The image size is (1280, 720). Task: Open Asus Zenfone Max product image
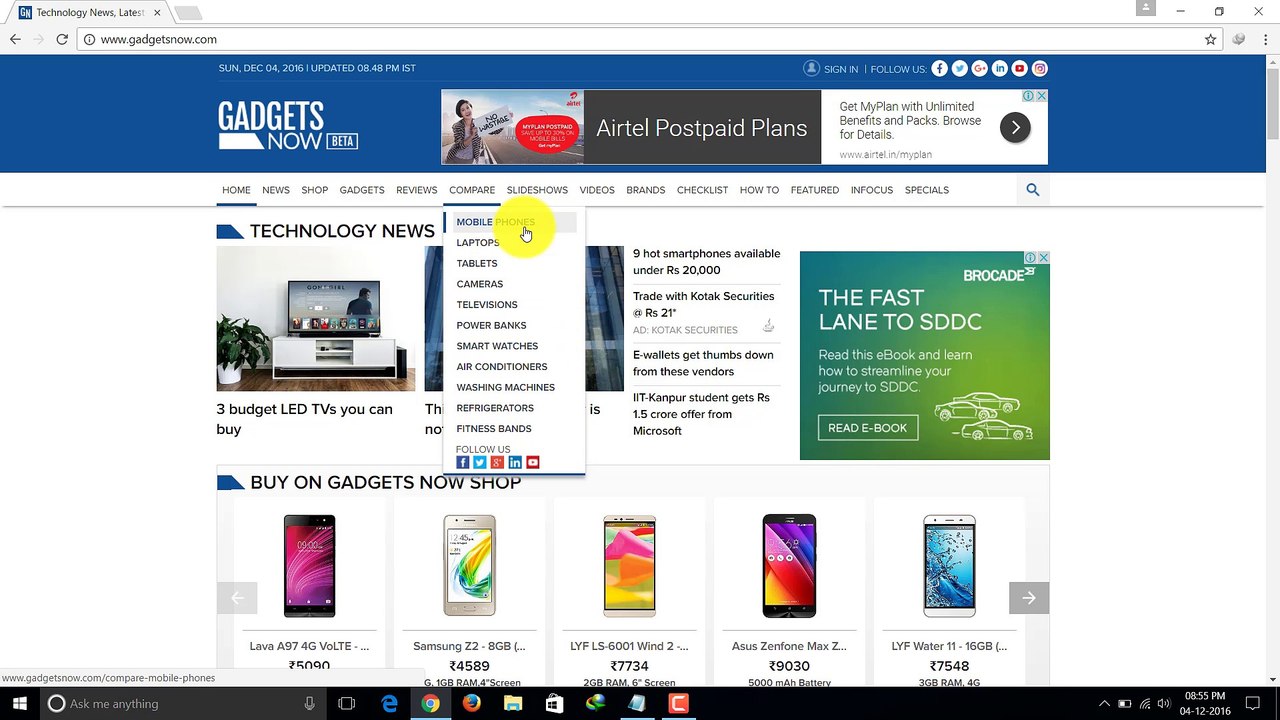point(789,566)
